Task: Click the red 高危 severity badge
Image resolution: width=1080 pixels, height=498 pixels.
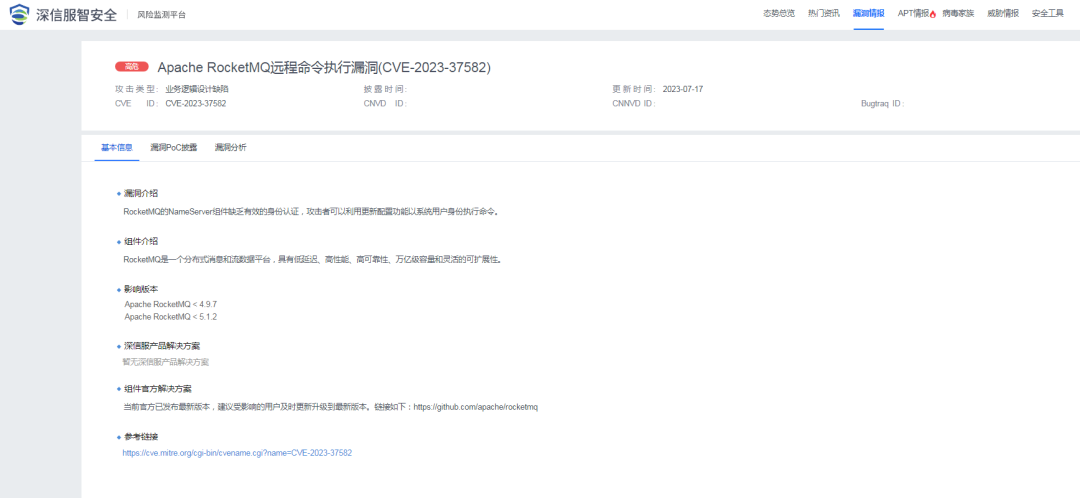Action: [132, 67]
